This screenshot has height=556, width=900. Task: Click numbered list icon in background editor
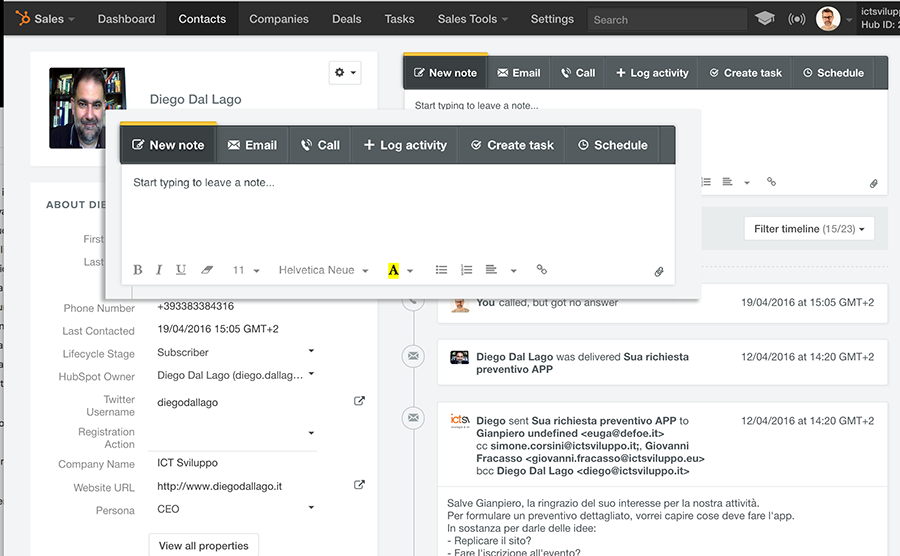[x=706, y=182]
